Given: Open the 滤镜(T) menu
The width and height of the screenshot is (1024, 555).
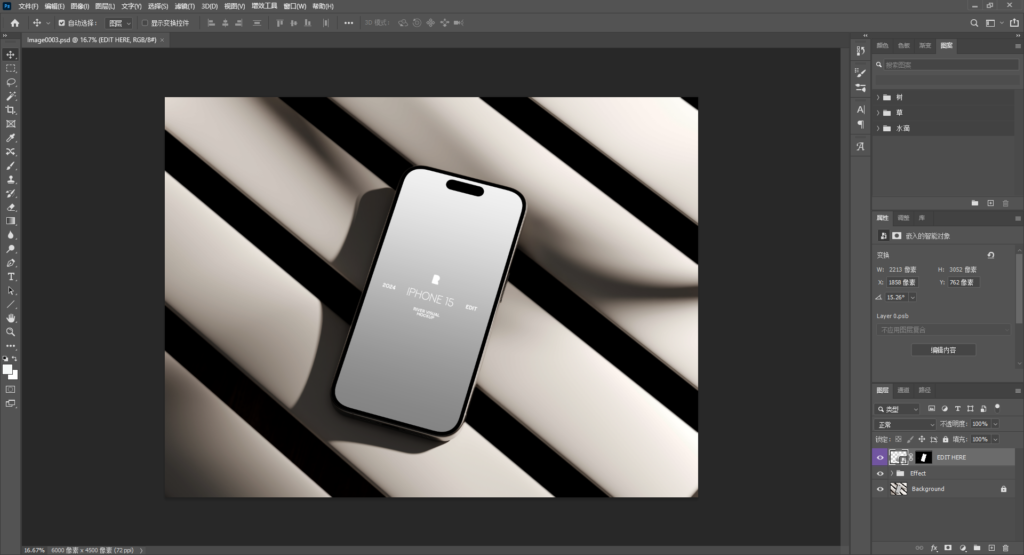Looking at the screenshot, I should coord(185,6).
